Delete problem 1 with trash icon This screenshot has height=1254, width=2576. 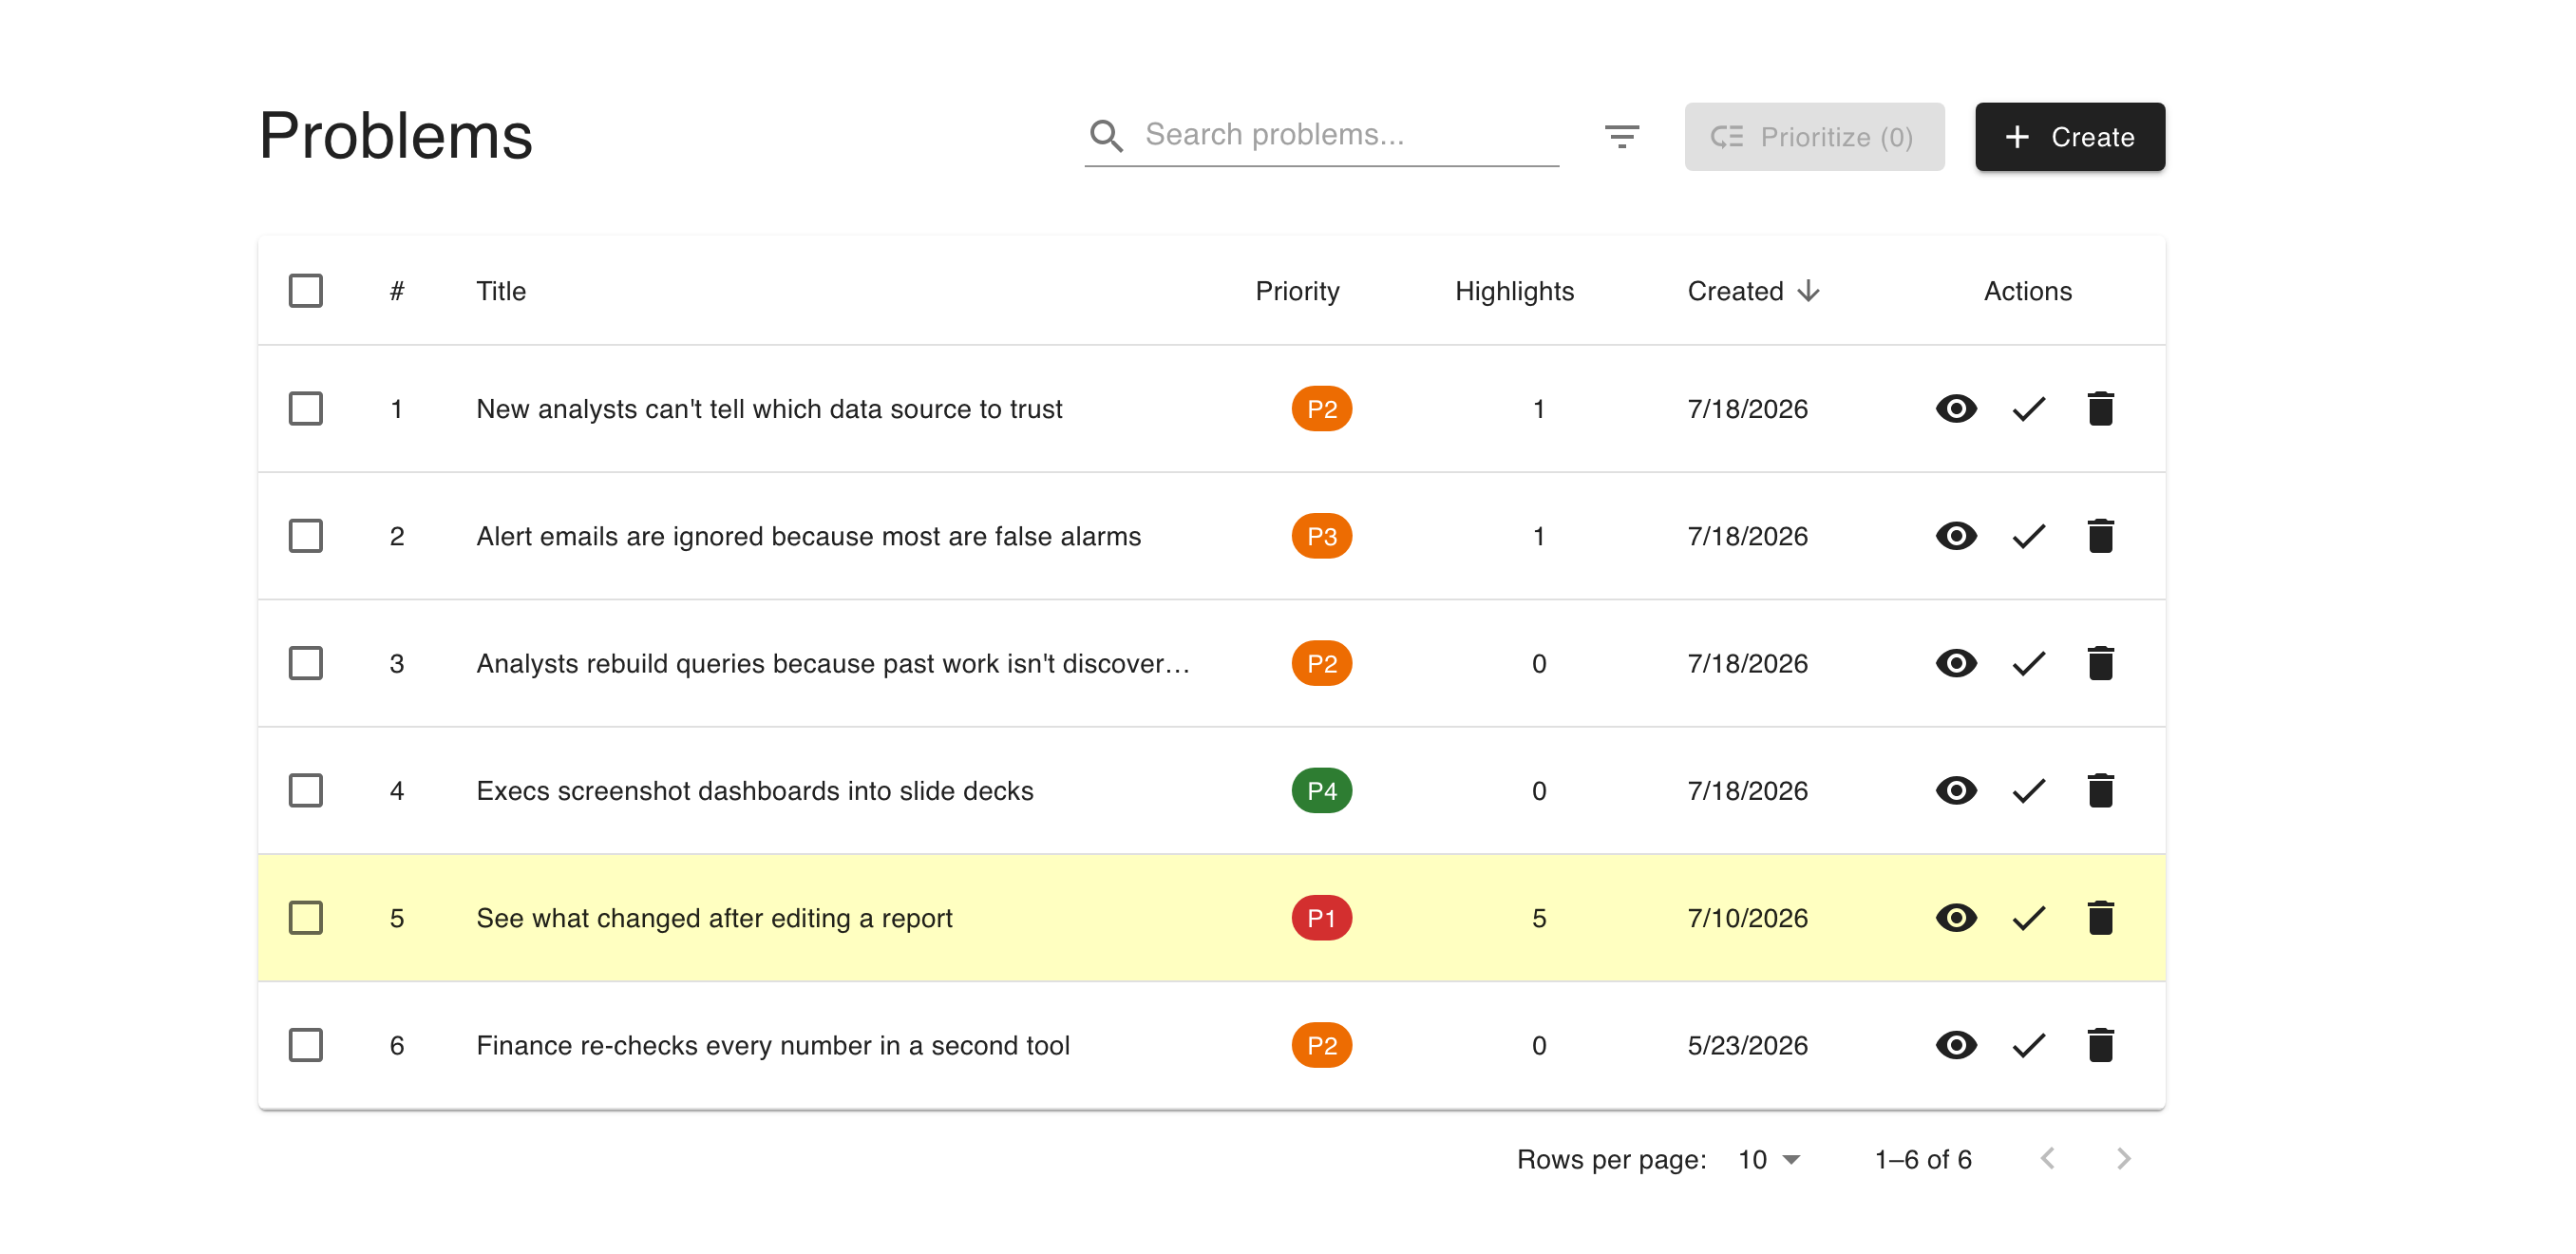pos(2099,408)
